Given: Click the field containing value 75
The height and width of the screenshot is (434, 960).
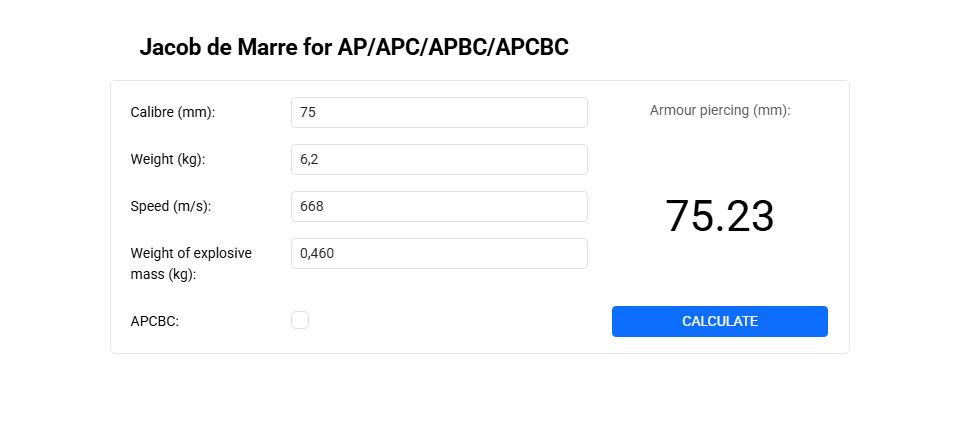Looking at the screenshot, I should tap(439, 112).
